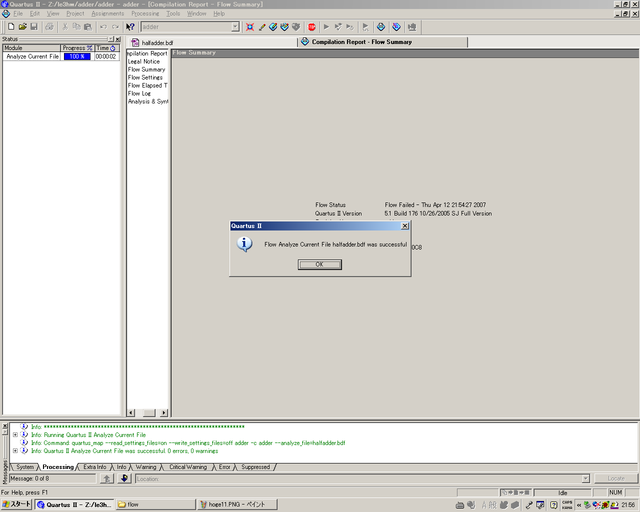The height and width of the screenshot is (512, 640).
Task: Switch to the System messages tab
Action: [25, 467]
